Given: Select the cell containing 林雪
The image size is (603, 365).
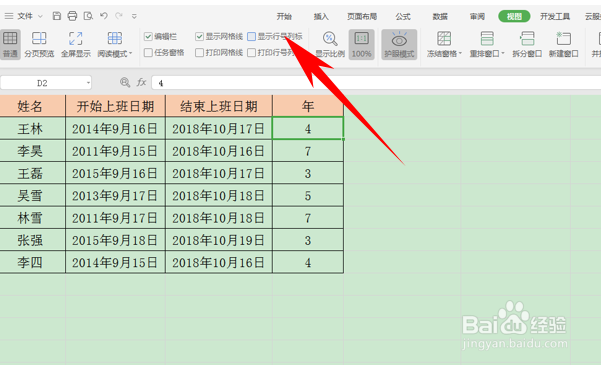Looking at the screenshot, I should [32, 218].
